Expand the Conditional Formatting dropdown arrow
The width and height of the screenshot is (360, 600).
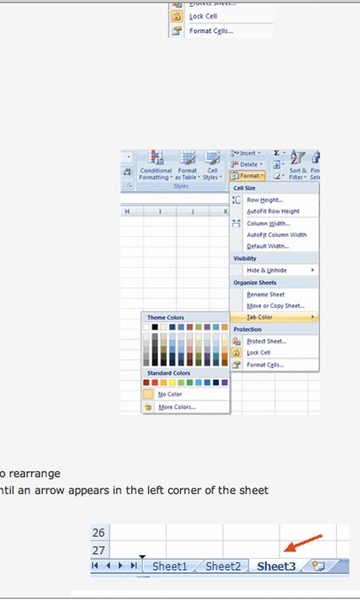pyautogui.click(x=171, y=178)
